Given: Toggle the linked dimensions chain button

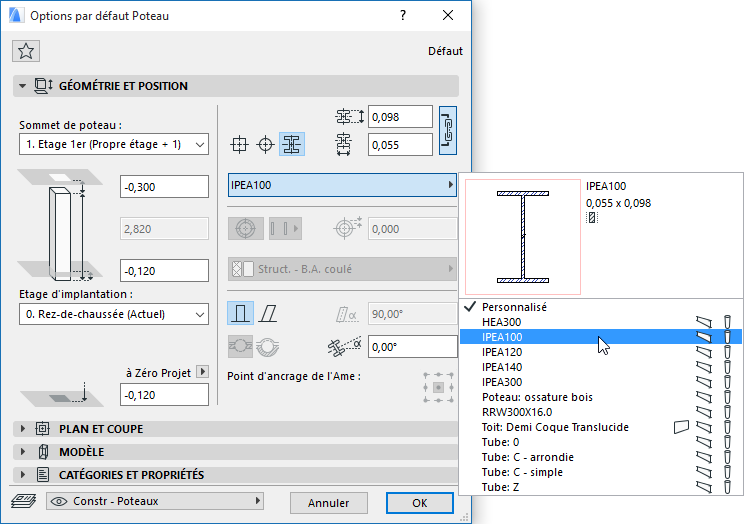Looking at the screenshot, I should 448,130.
